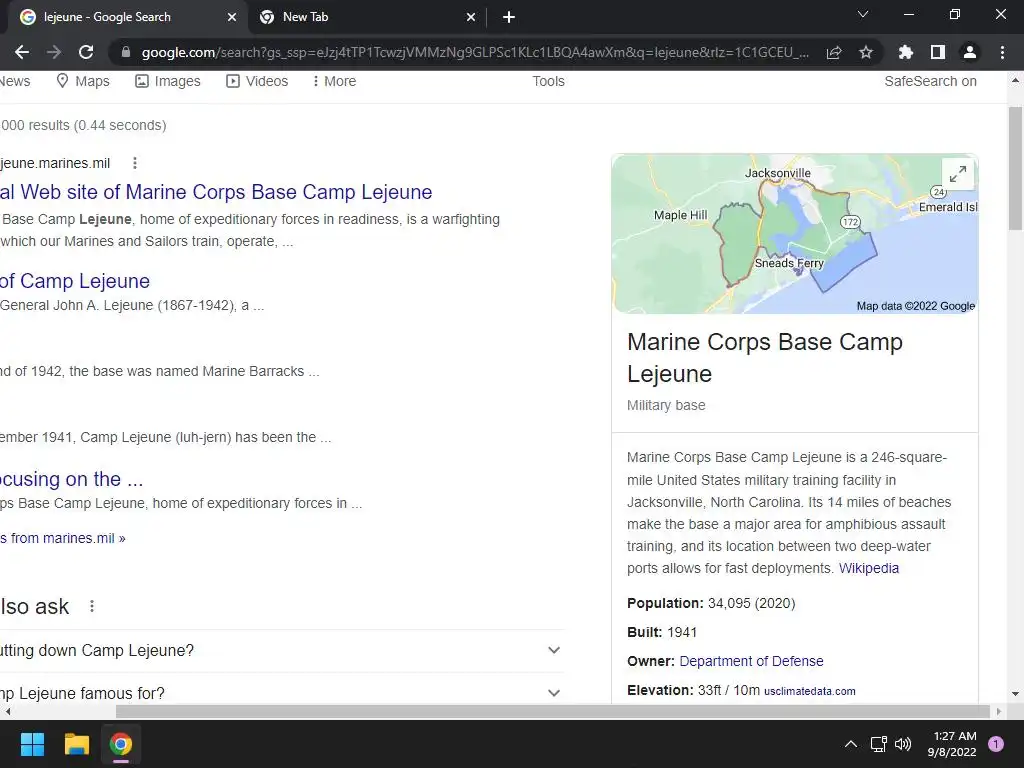Click the vertical scrollbar thumb
This screenshot has height=768, width=1024.
pos(1016,168)
